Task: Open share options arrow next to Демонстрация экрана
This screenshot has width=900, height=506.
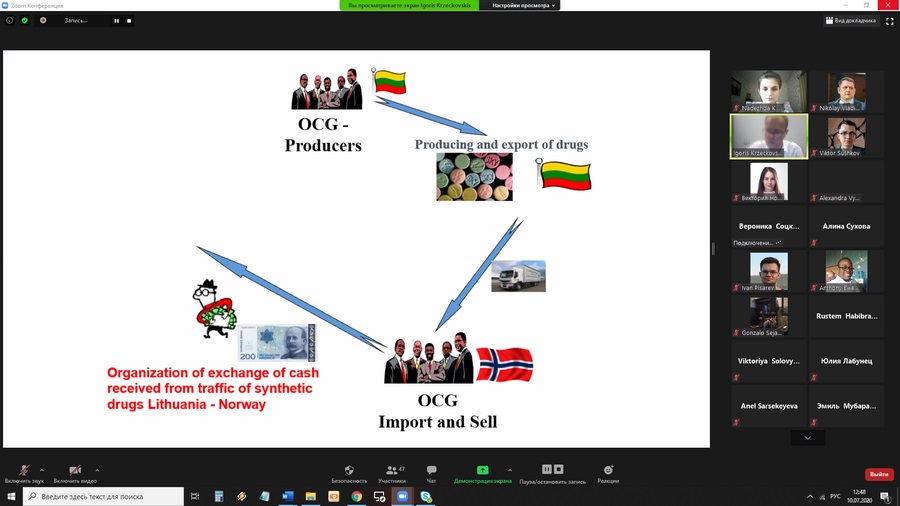Action: point(510,470)
